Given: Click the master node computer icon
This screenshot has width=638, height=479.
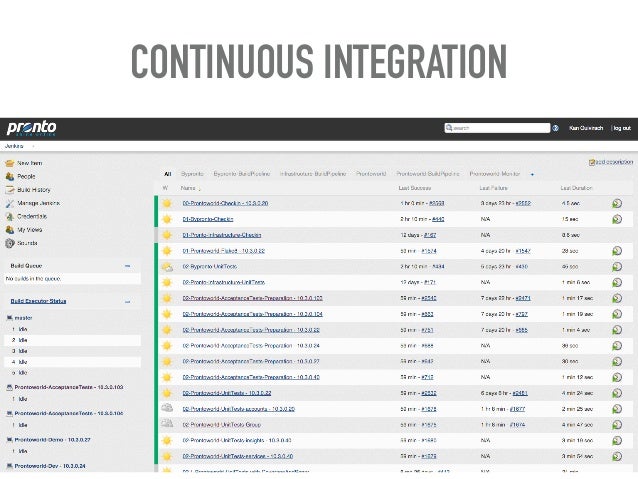Looking at the screenshot, I should click(x=9, y=318).
